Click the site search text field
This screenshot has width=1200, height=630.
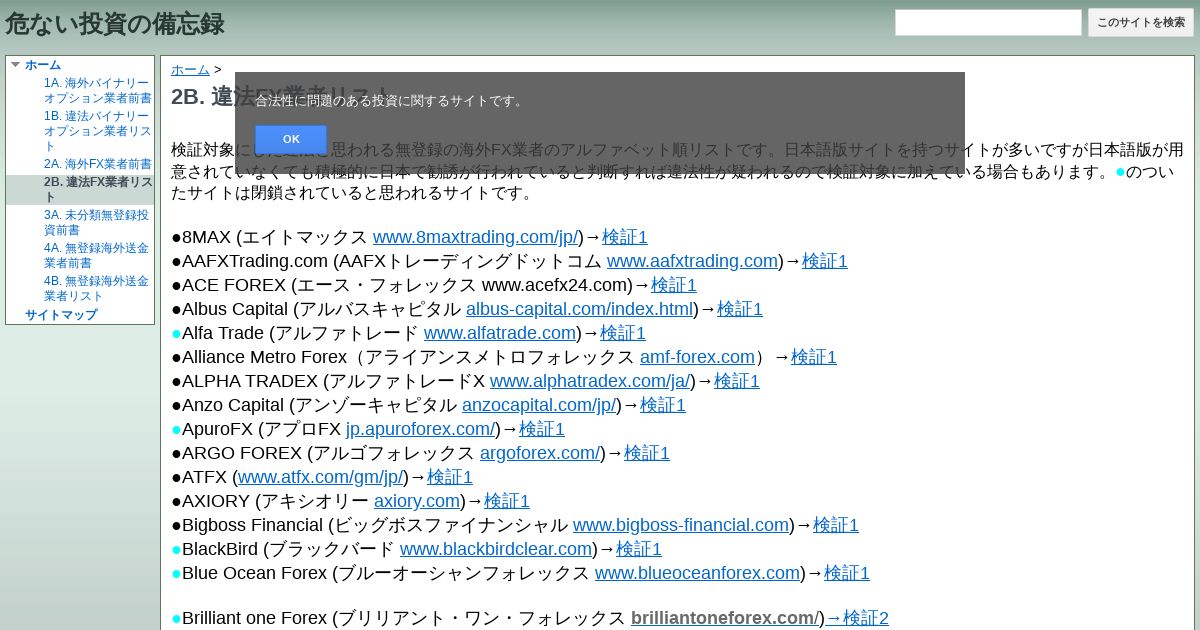tap(988, 22)
